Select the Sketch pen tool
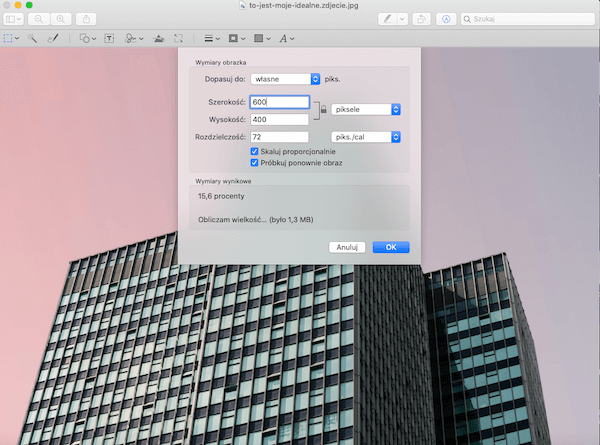The image size is (600, 445). (x=54, y=37)
